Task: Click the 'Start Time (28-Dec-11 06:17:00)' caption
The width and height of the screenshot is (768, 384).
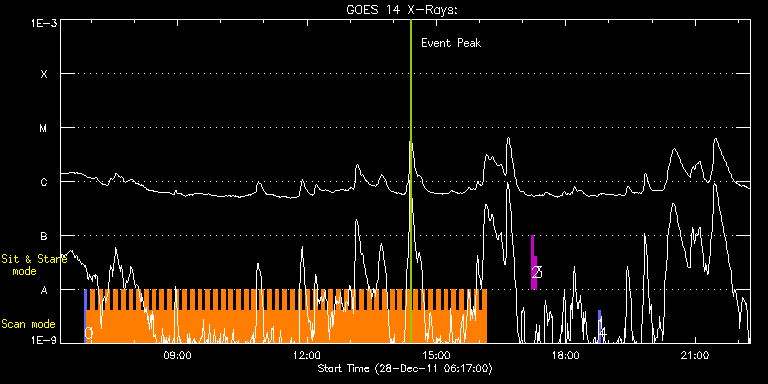Action: [405, 368]
